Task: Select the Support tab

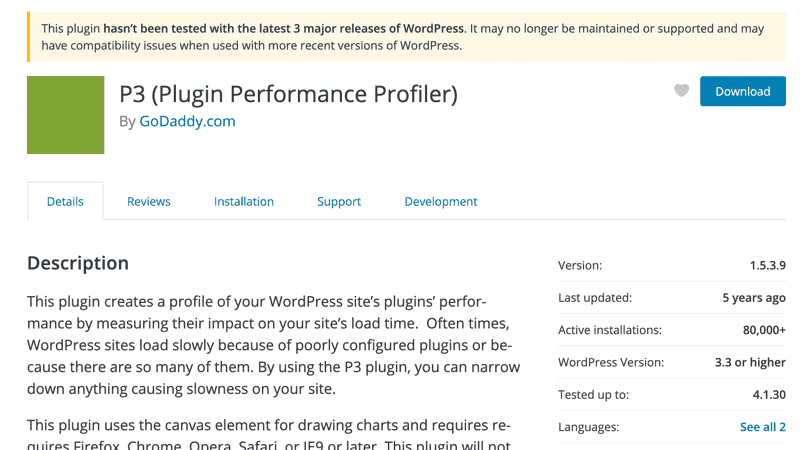Action: 339,202
